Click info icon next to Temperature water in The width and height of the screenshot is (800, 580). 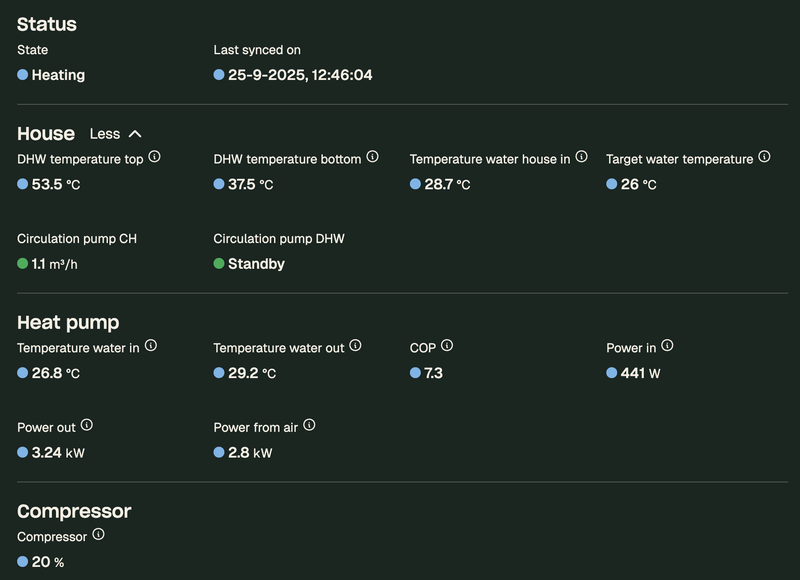(x=151, y=346)
